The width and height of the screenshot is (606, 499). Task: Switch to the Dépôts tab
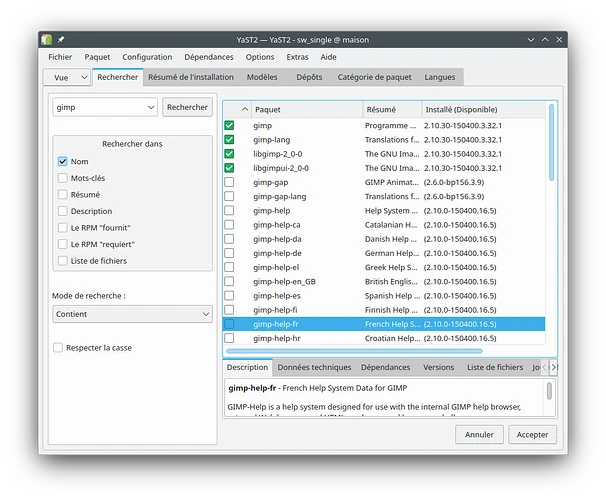click(309, 77)
